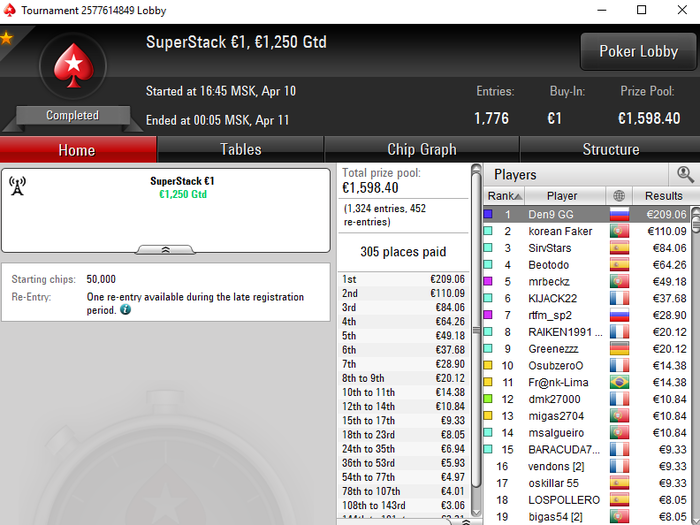Open the player search magnifier
The height and width of the screenshot is (525, 700).
685,175
